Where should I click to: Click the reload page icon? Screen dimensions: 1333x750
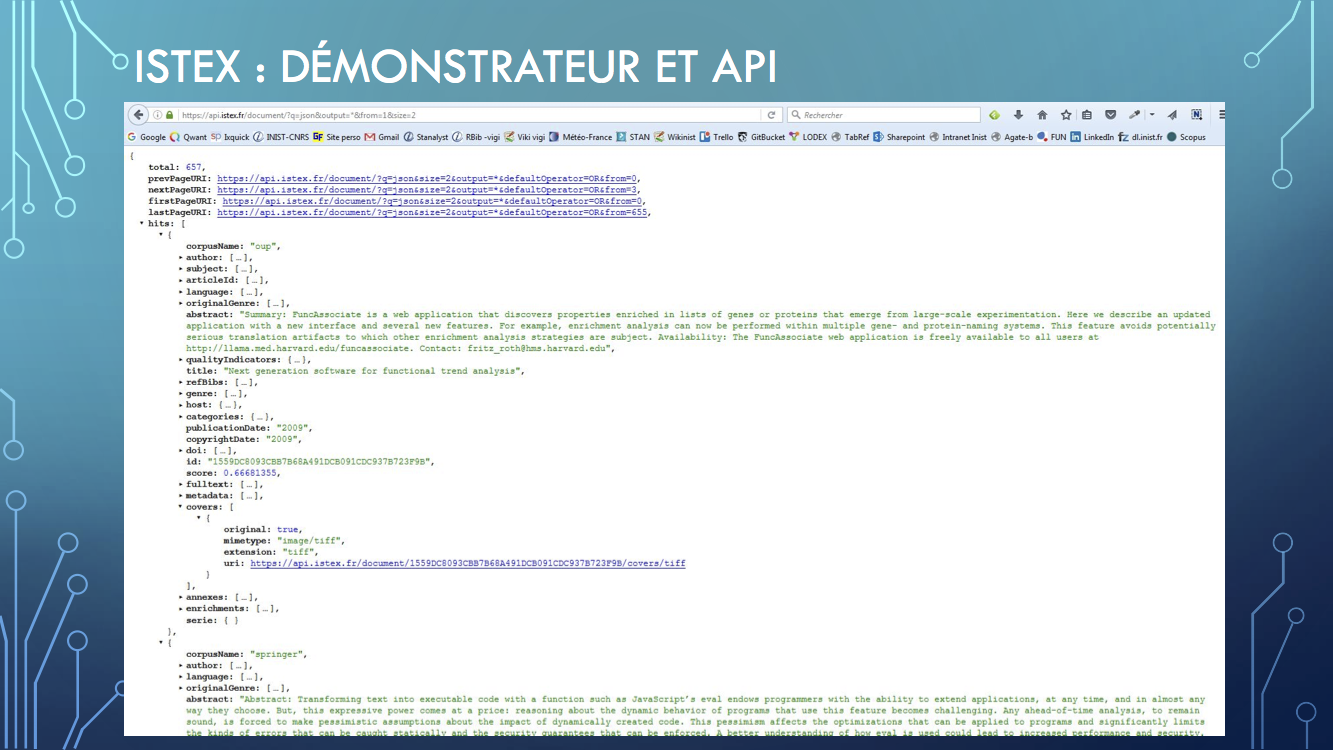(771, 115)
